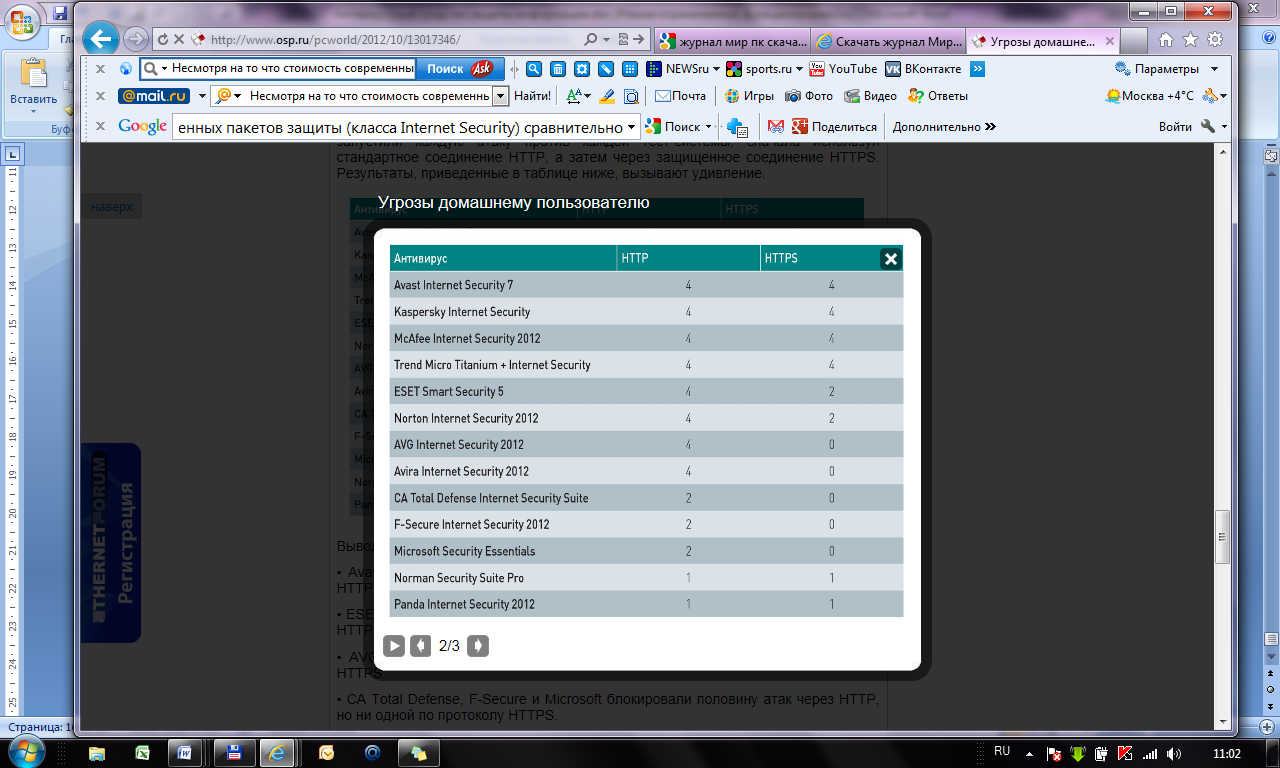Screen dimensions: 1280x768
Task: Open 'Игры' on the Mail.ru toolbar
Action: pyautogui.click(x=749, y=96)
